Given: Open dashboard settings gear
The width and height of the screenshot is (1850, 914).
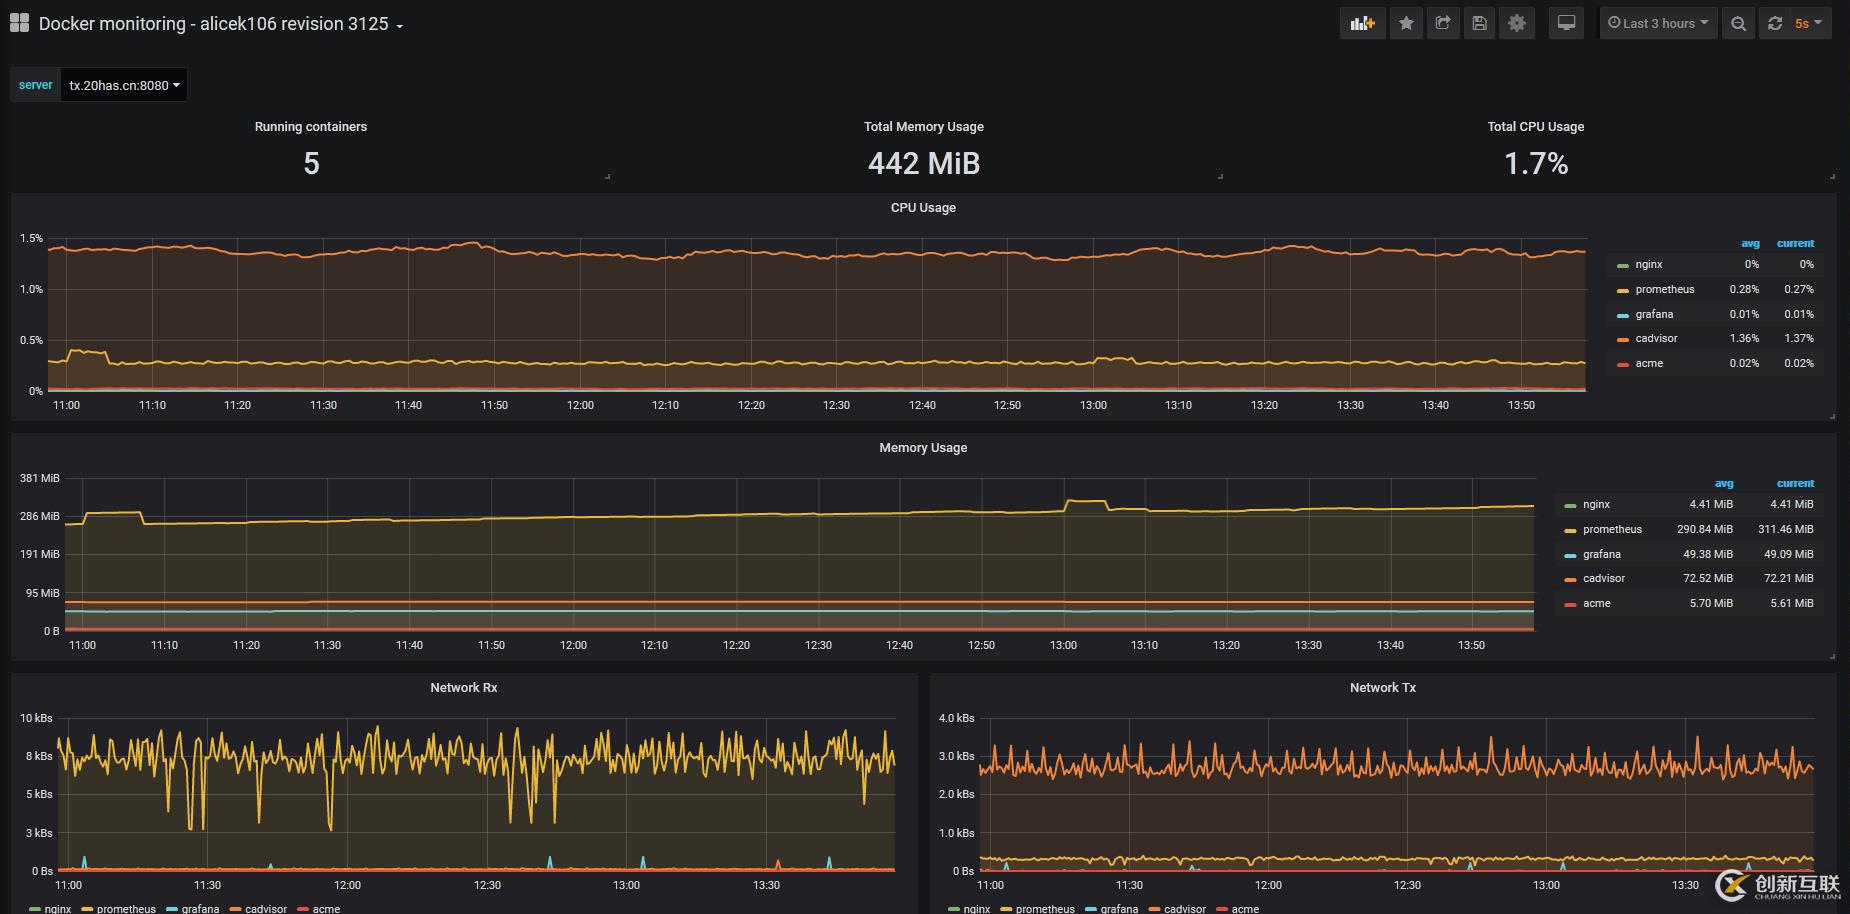Looking at the screenshot, I should pyautogui.click(x=1517, y=24).
